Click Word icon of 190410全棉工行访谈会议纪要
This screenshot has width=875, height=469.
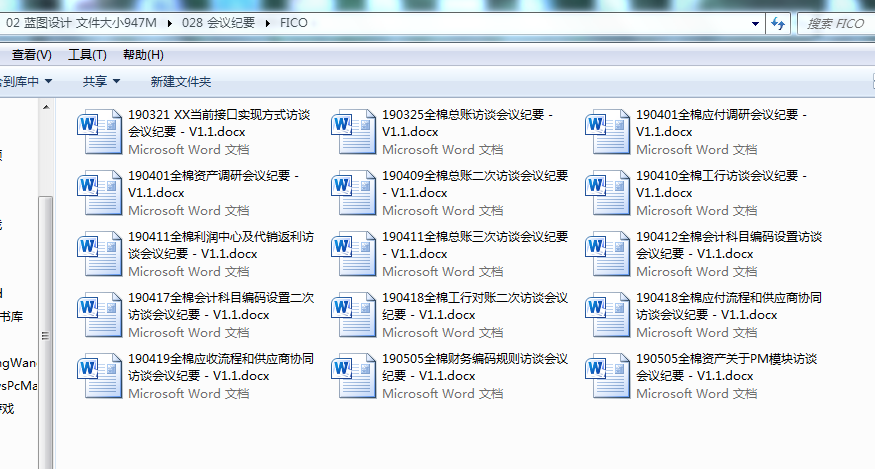tap(607, 193)
